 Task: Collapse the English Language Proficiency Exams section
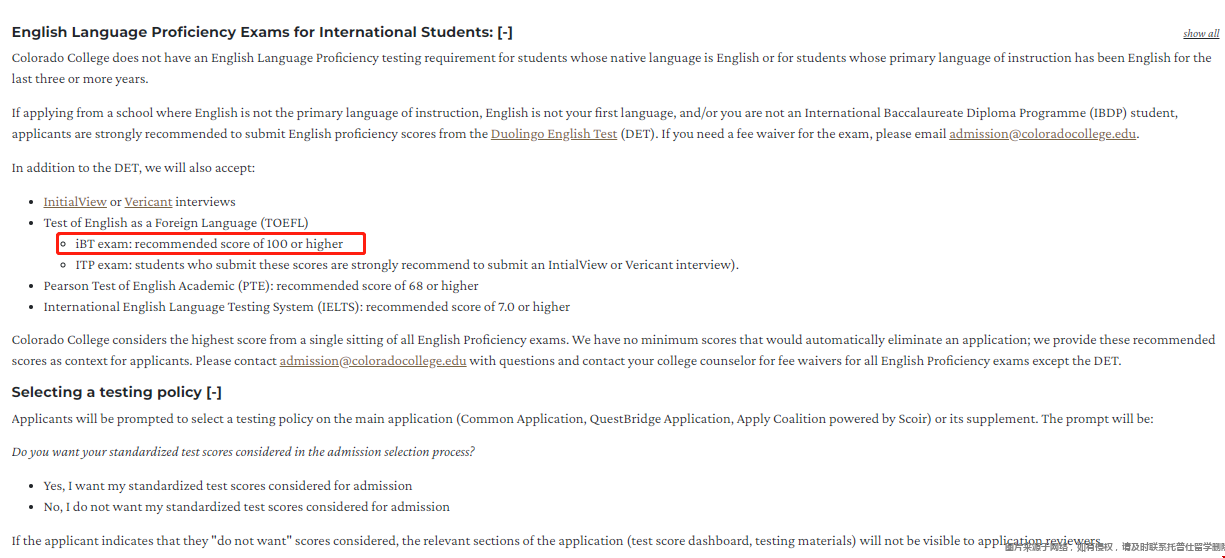click(x=505, y=32)
